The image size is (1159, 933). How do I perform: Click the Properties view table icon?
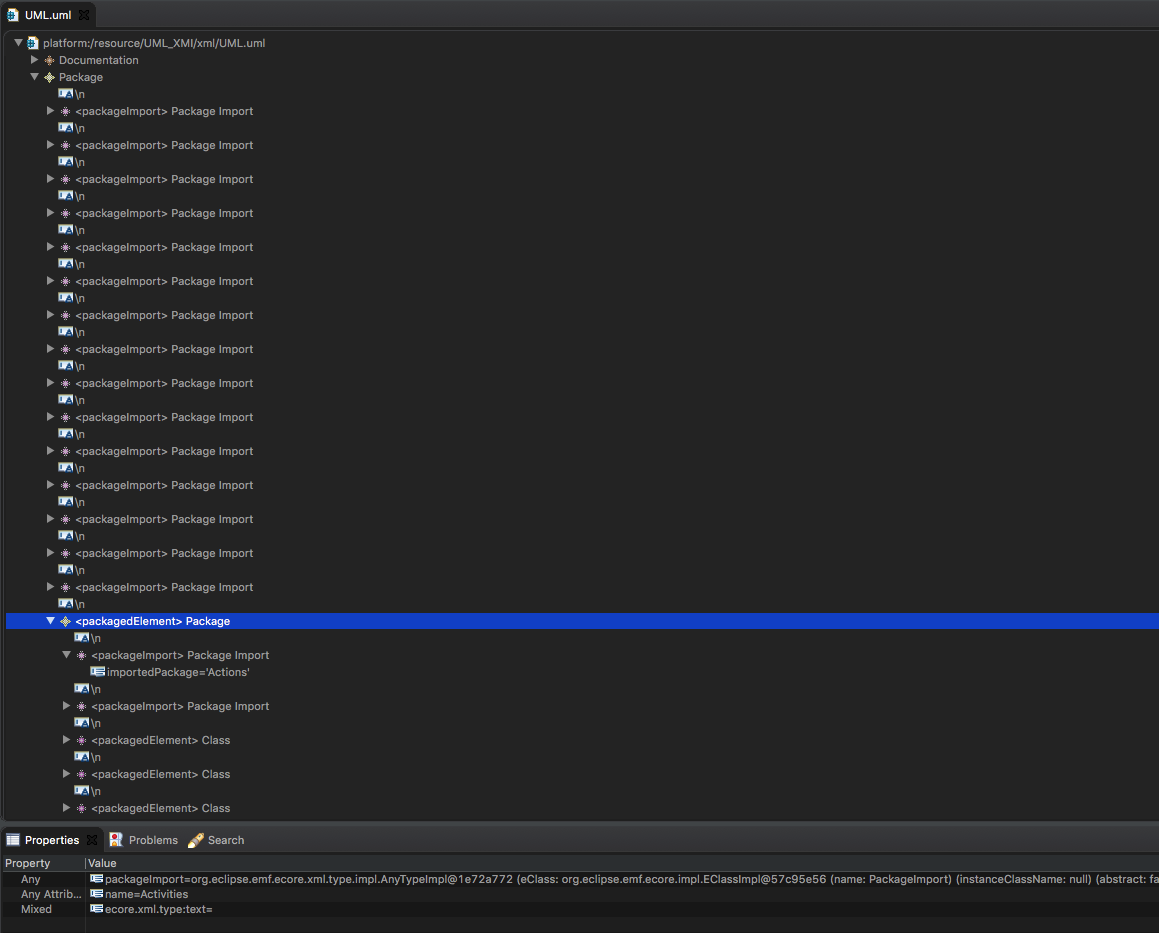[13, 840]
